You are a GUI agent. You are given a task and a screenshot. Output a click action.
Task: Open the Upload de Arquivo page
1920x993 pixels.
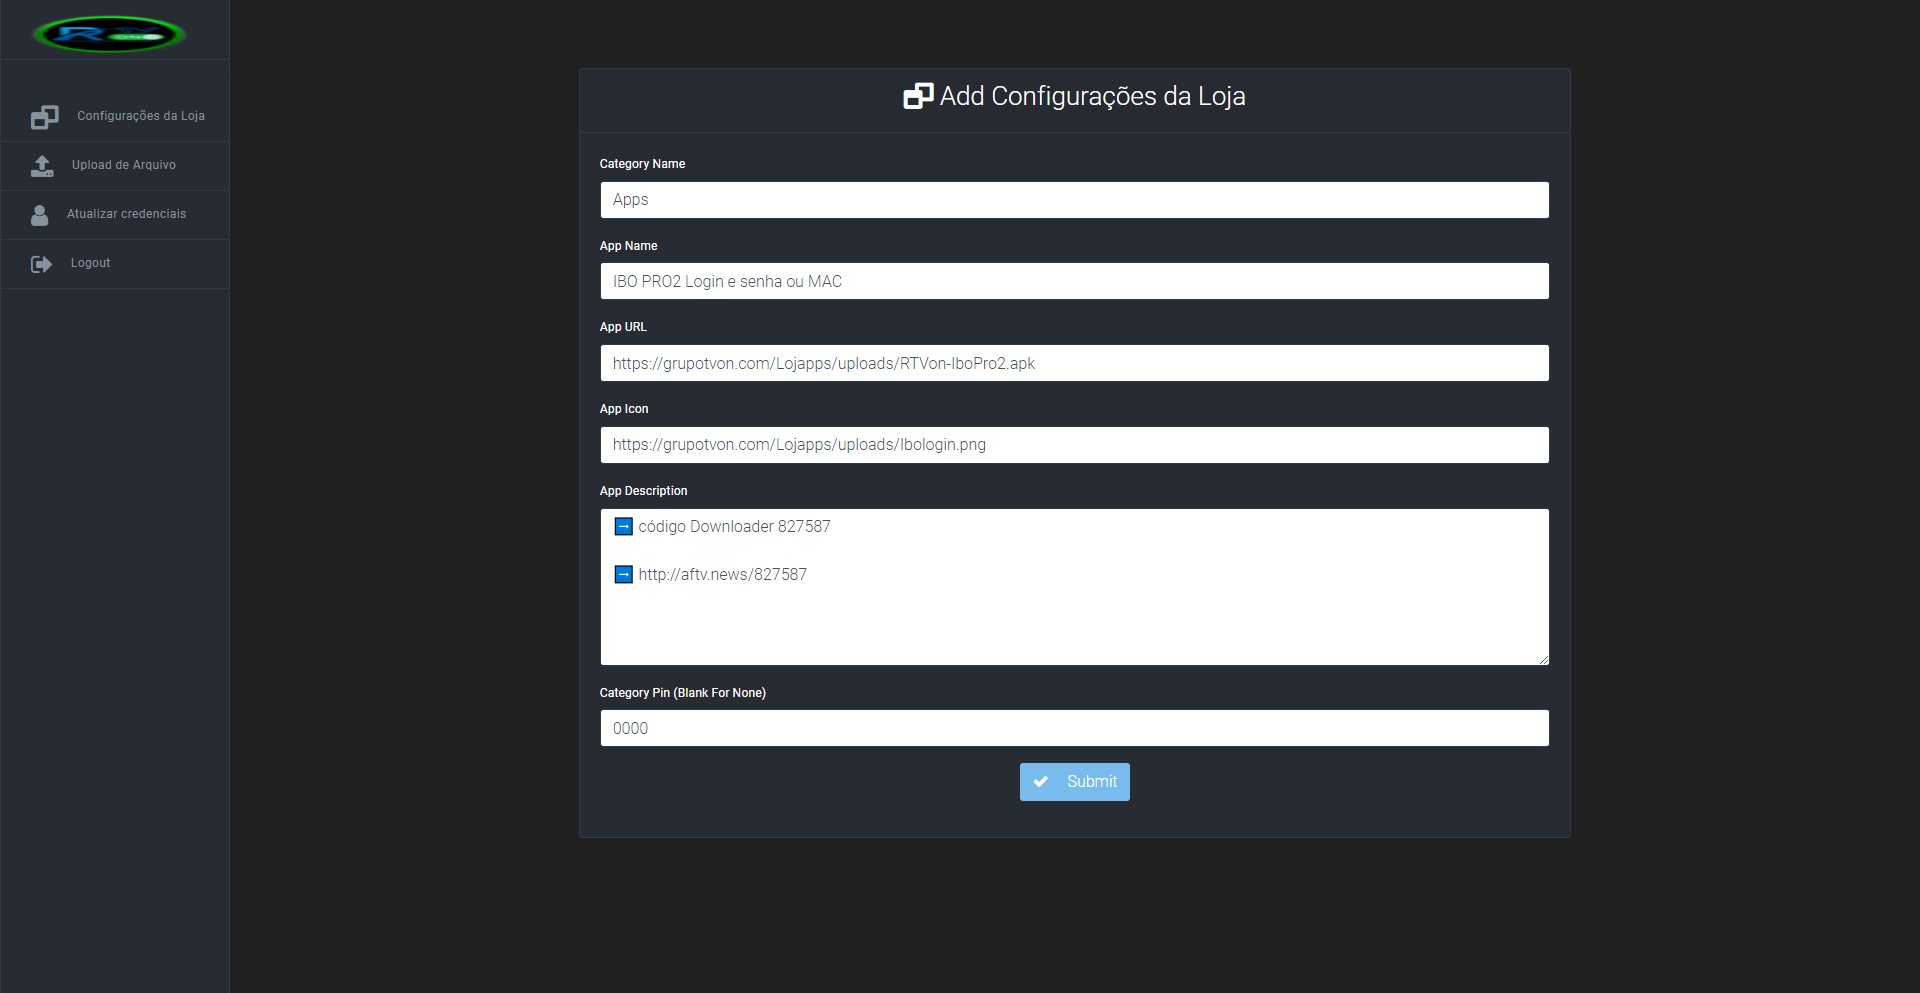click(x=123, y=165)
